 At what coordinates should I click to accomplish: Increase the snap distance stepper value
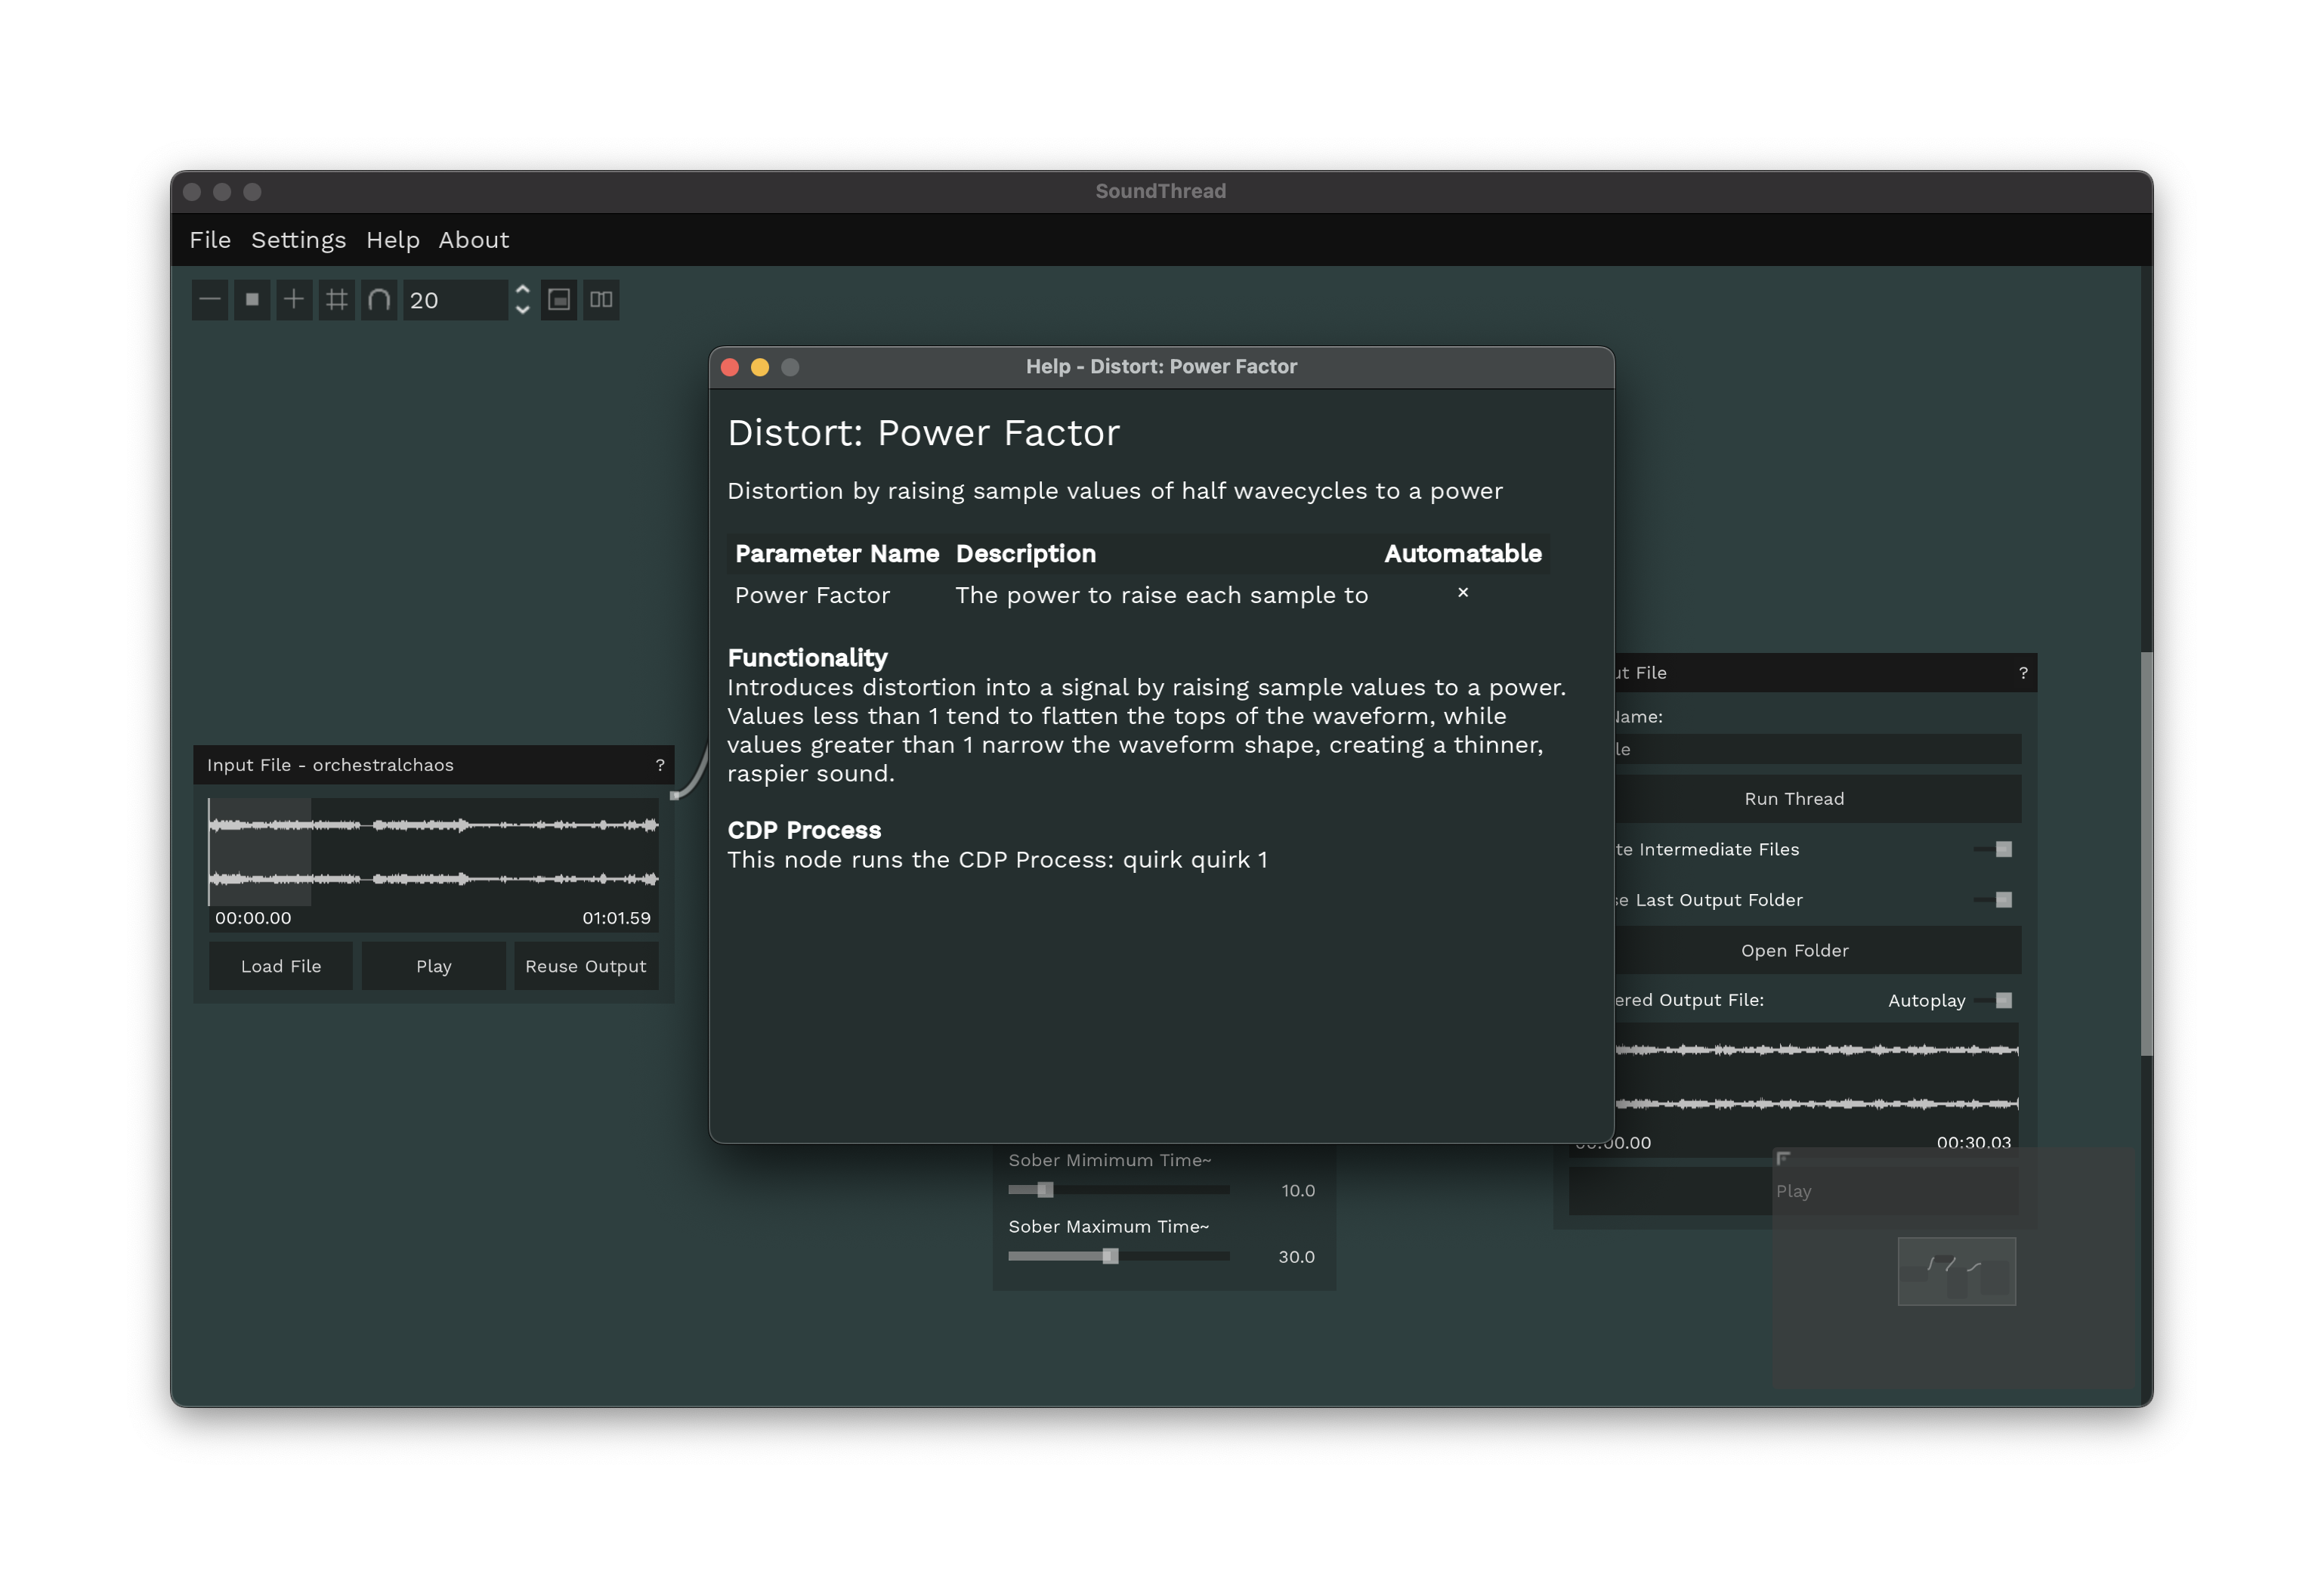(522, 290)
